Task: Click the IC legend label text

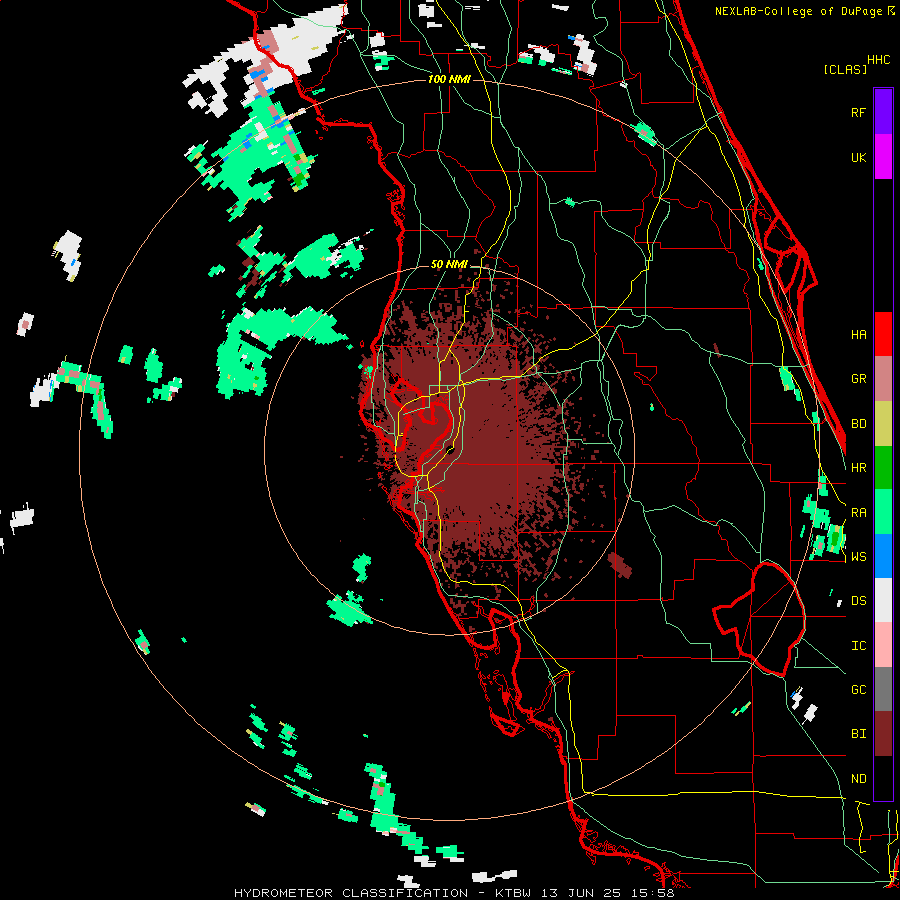Action: point(858,646)
